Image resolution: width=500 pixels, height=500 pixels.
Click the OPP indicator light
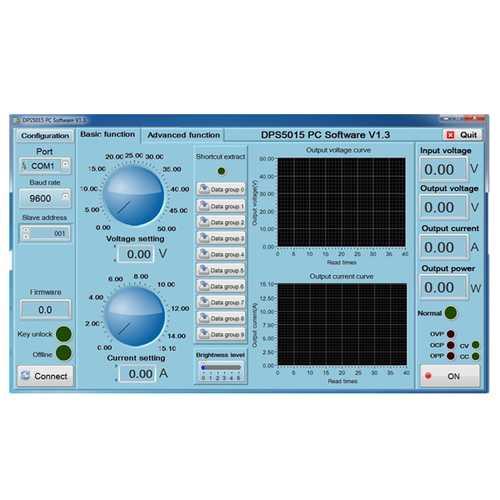point(451,356)
